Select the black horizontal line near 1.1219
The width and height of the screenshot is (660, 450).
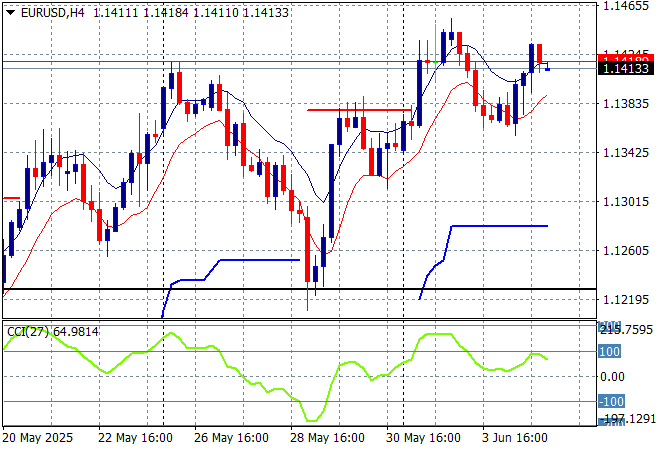click(x=300, y=290)
